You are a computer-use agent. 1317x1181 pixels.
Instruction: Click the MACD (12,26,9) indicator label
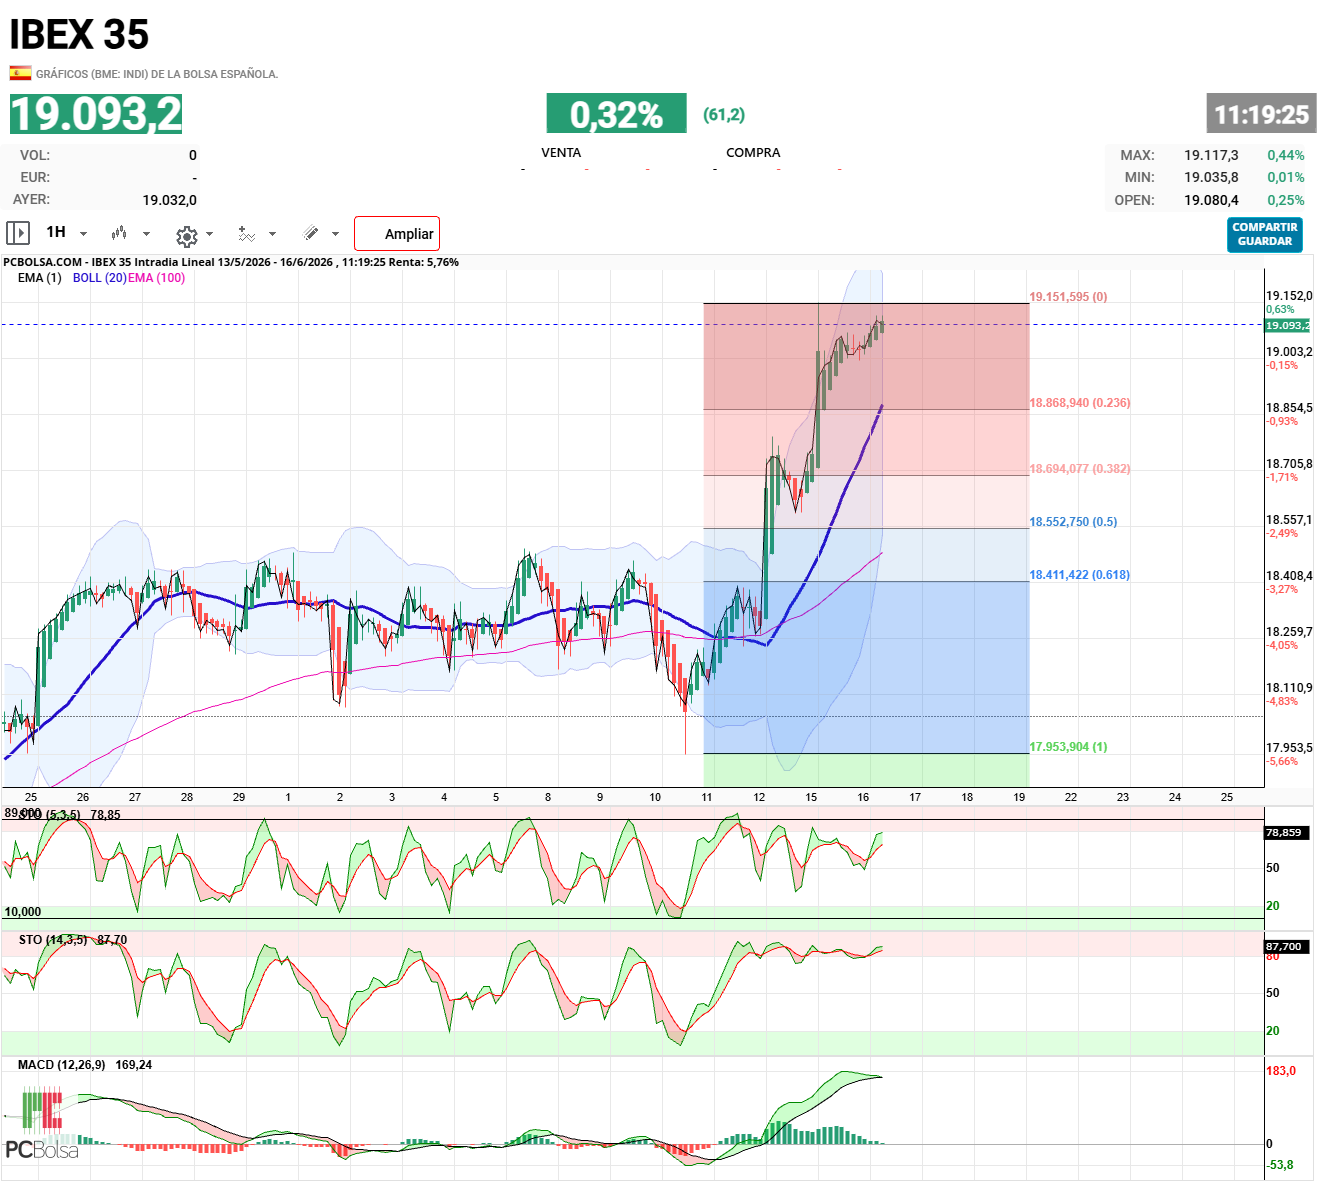point(61,1065)
